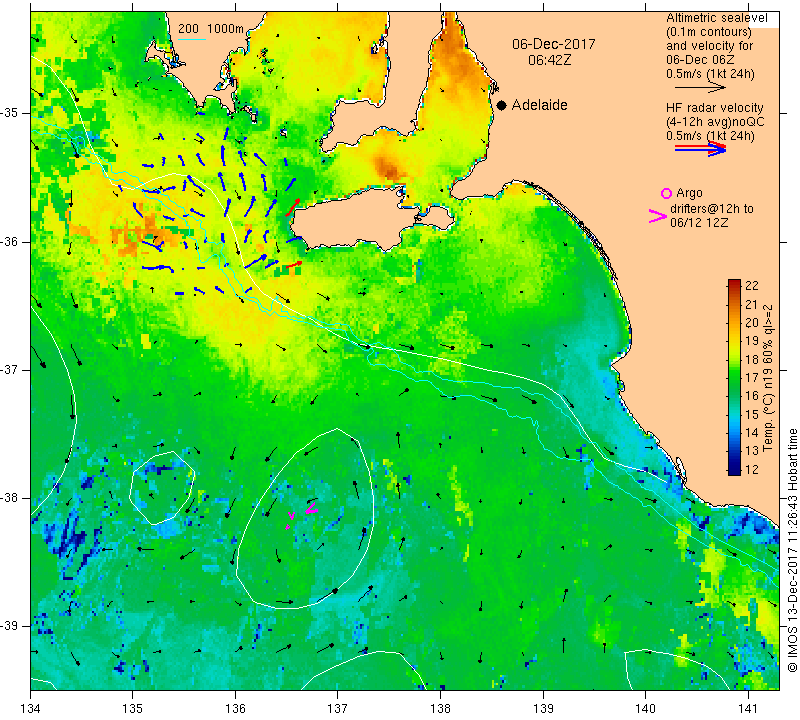Click the latitude label -39
800x720 pixels.
(x=10, y=626)
